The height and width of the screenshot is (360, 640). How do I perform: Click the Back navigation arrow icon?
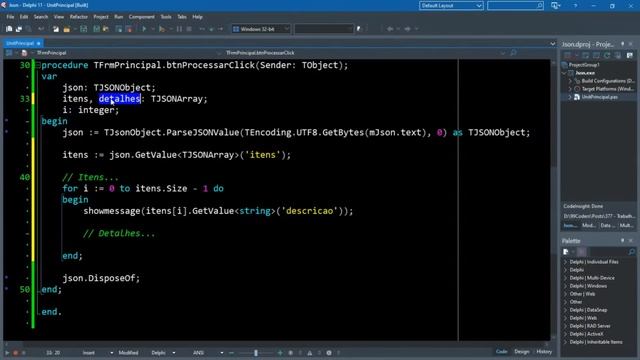[390, 29]
